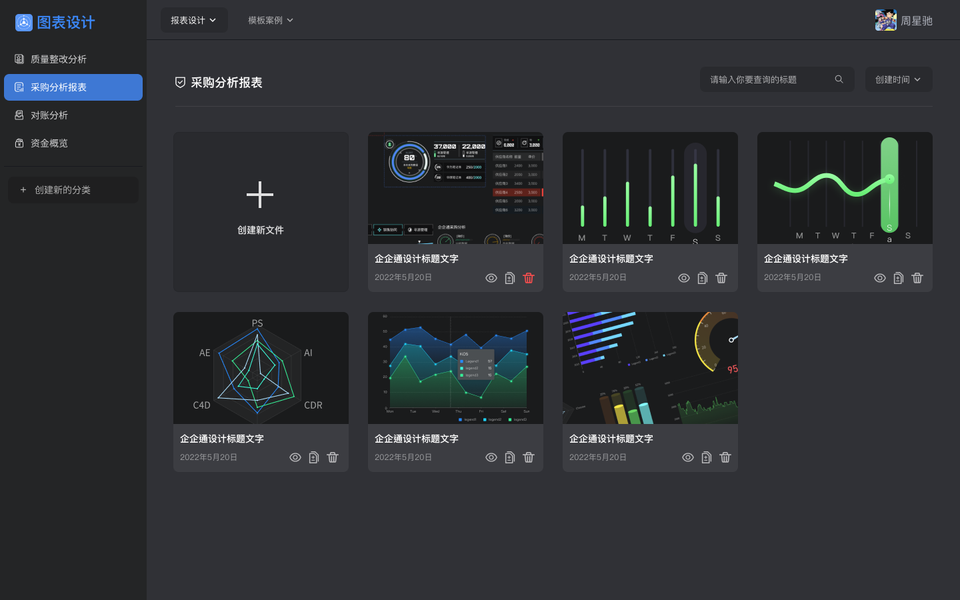Click the title text under the green bar chart
Viewport: 960px width, 600px height.
click(x=611, y=259)
